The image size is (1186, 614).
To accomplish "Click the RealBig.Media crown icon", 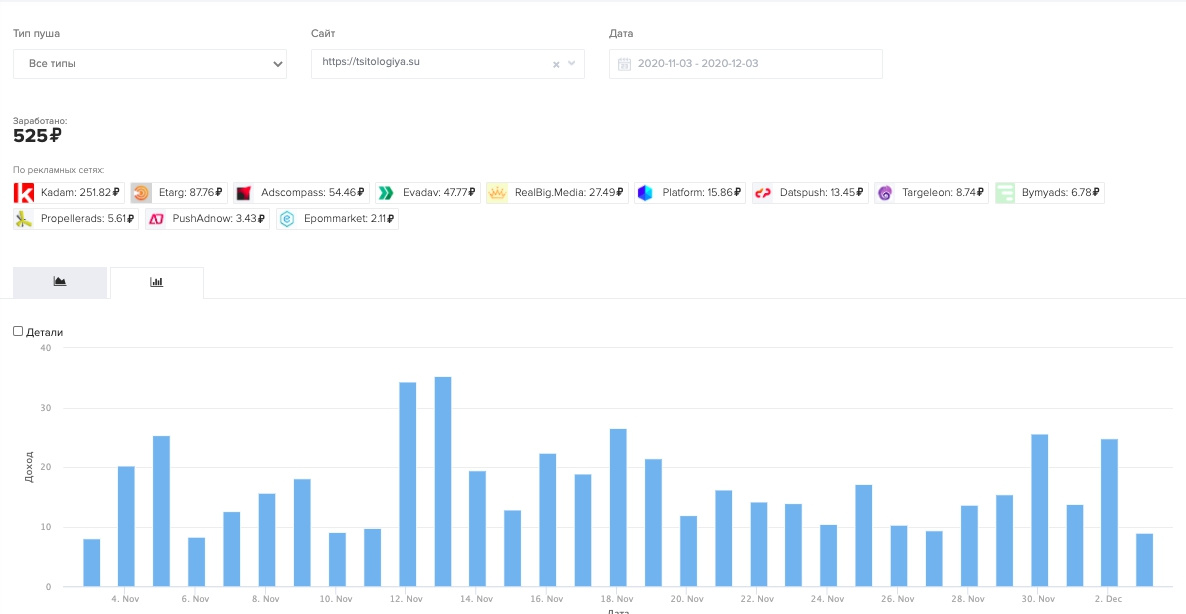I will [x=497, y=193].
